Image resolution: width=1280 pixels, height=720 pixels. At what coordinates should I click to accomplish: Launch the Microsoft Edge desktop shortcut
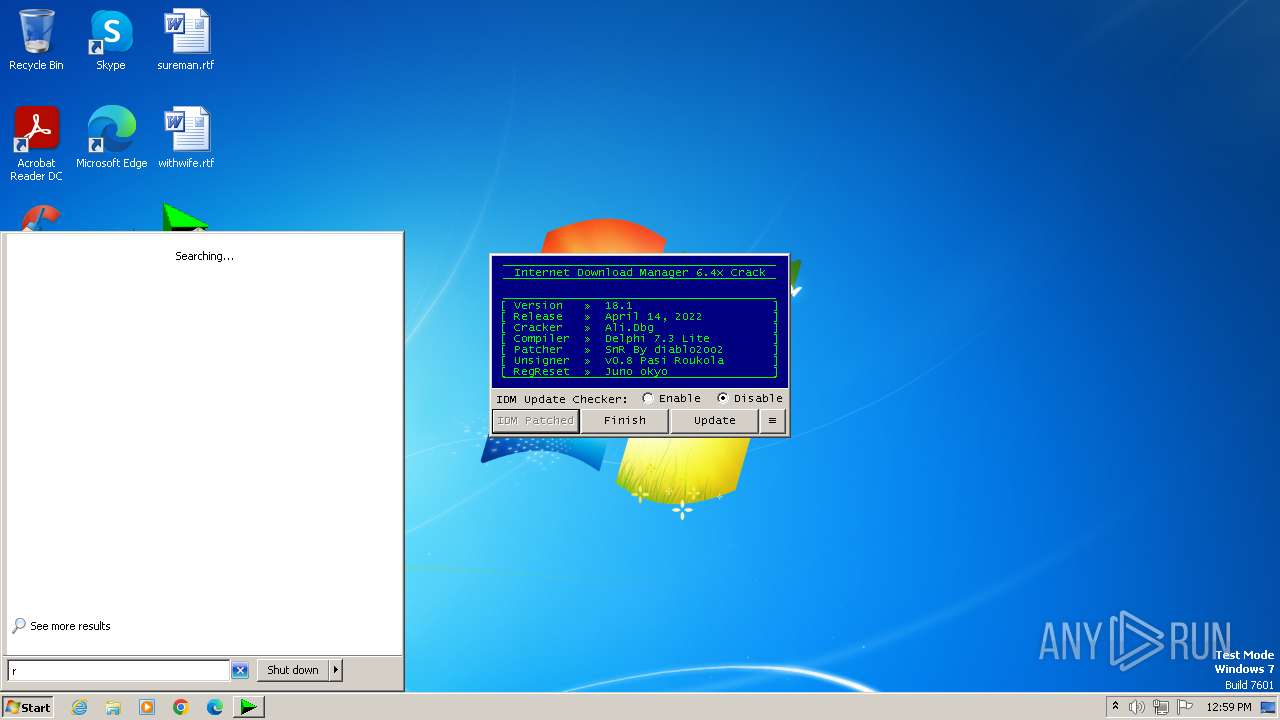coord(111,138)
